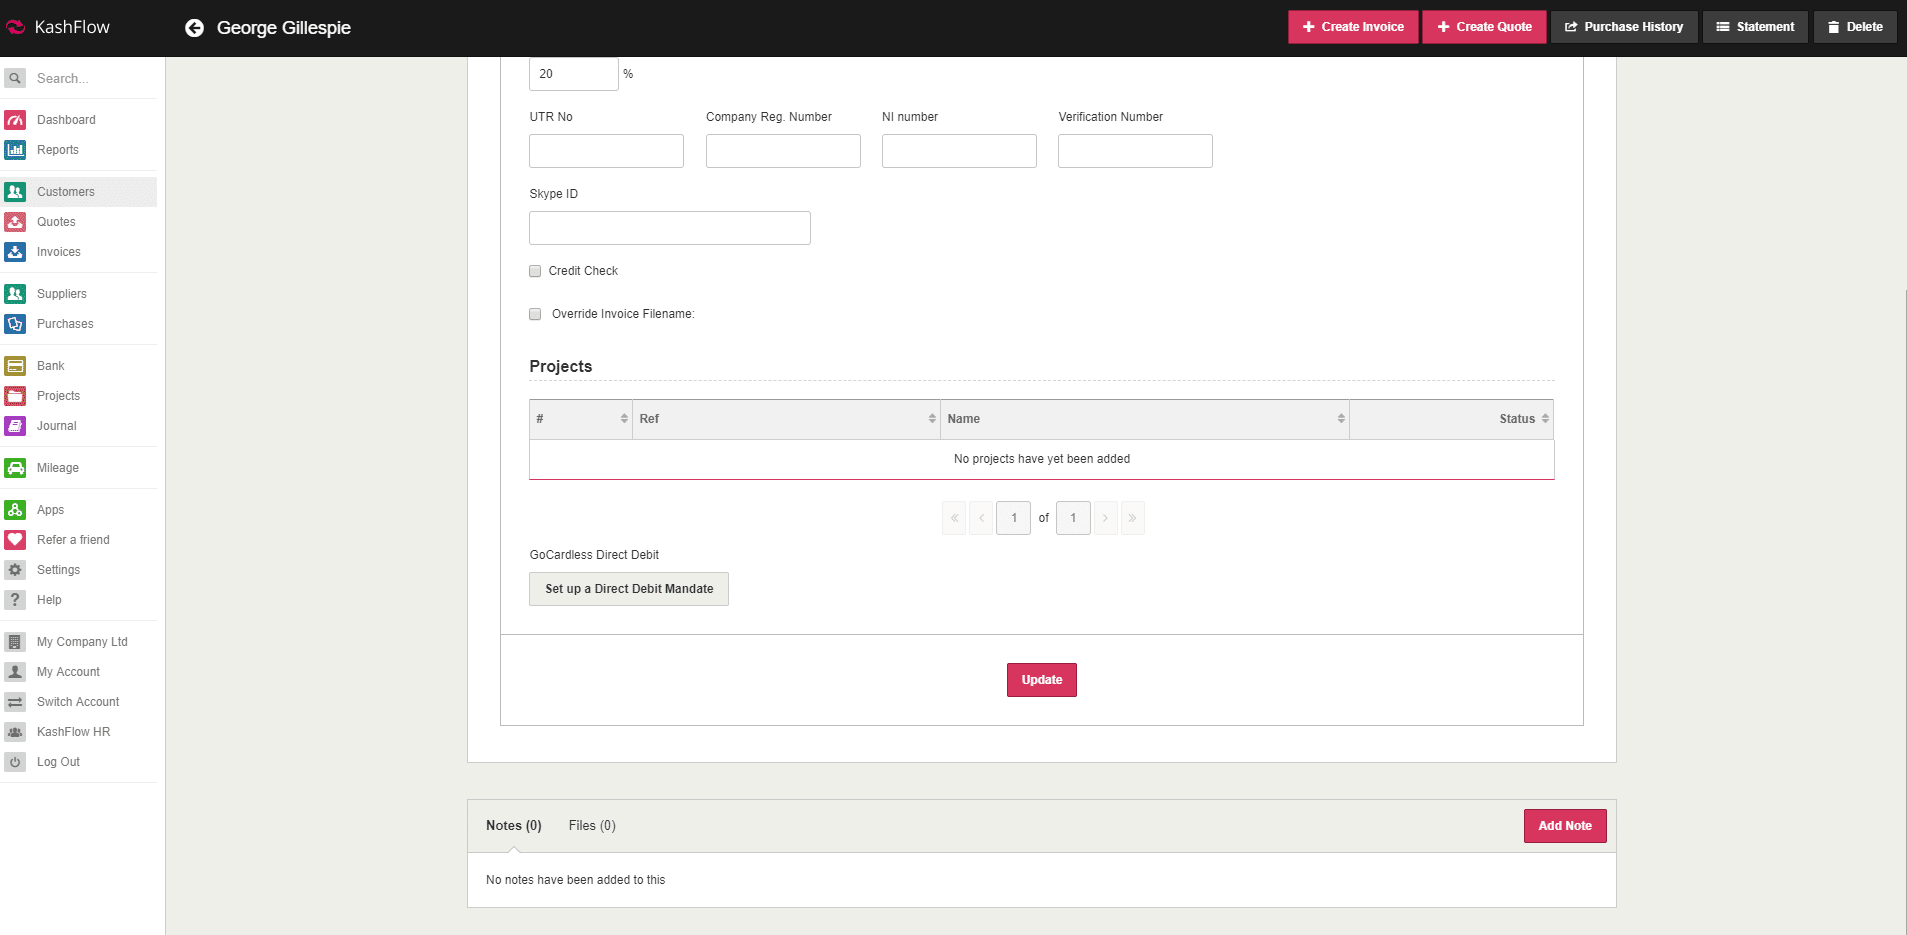Click the Journal book icon

click(15, 426)
